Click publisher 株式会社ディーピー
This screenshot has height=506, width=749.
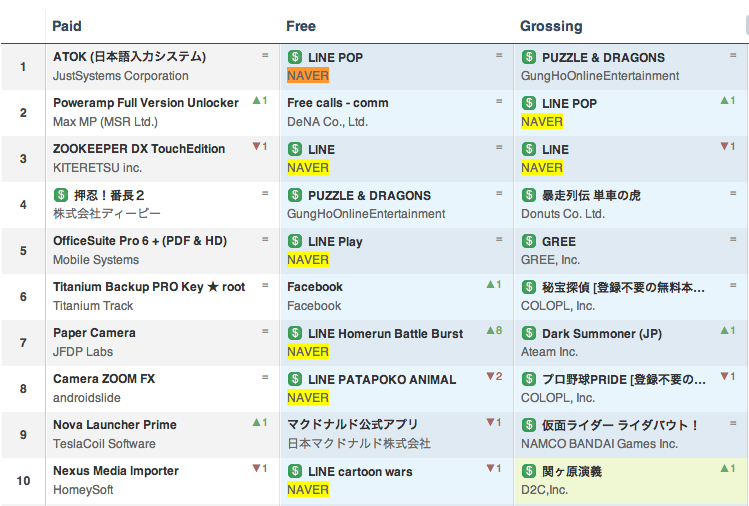107,213
